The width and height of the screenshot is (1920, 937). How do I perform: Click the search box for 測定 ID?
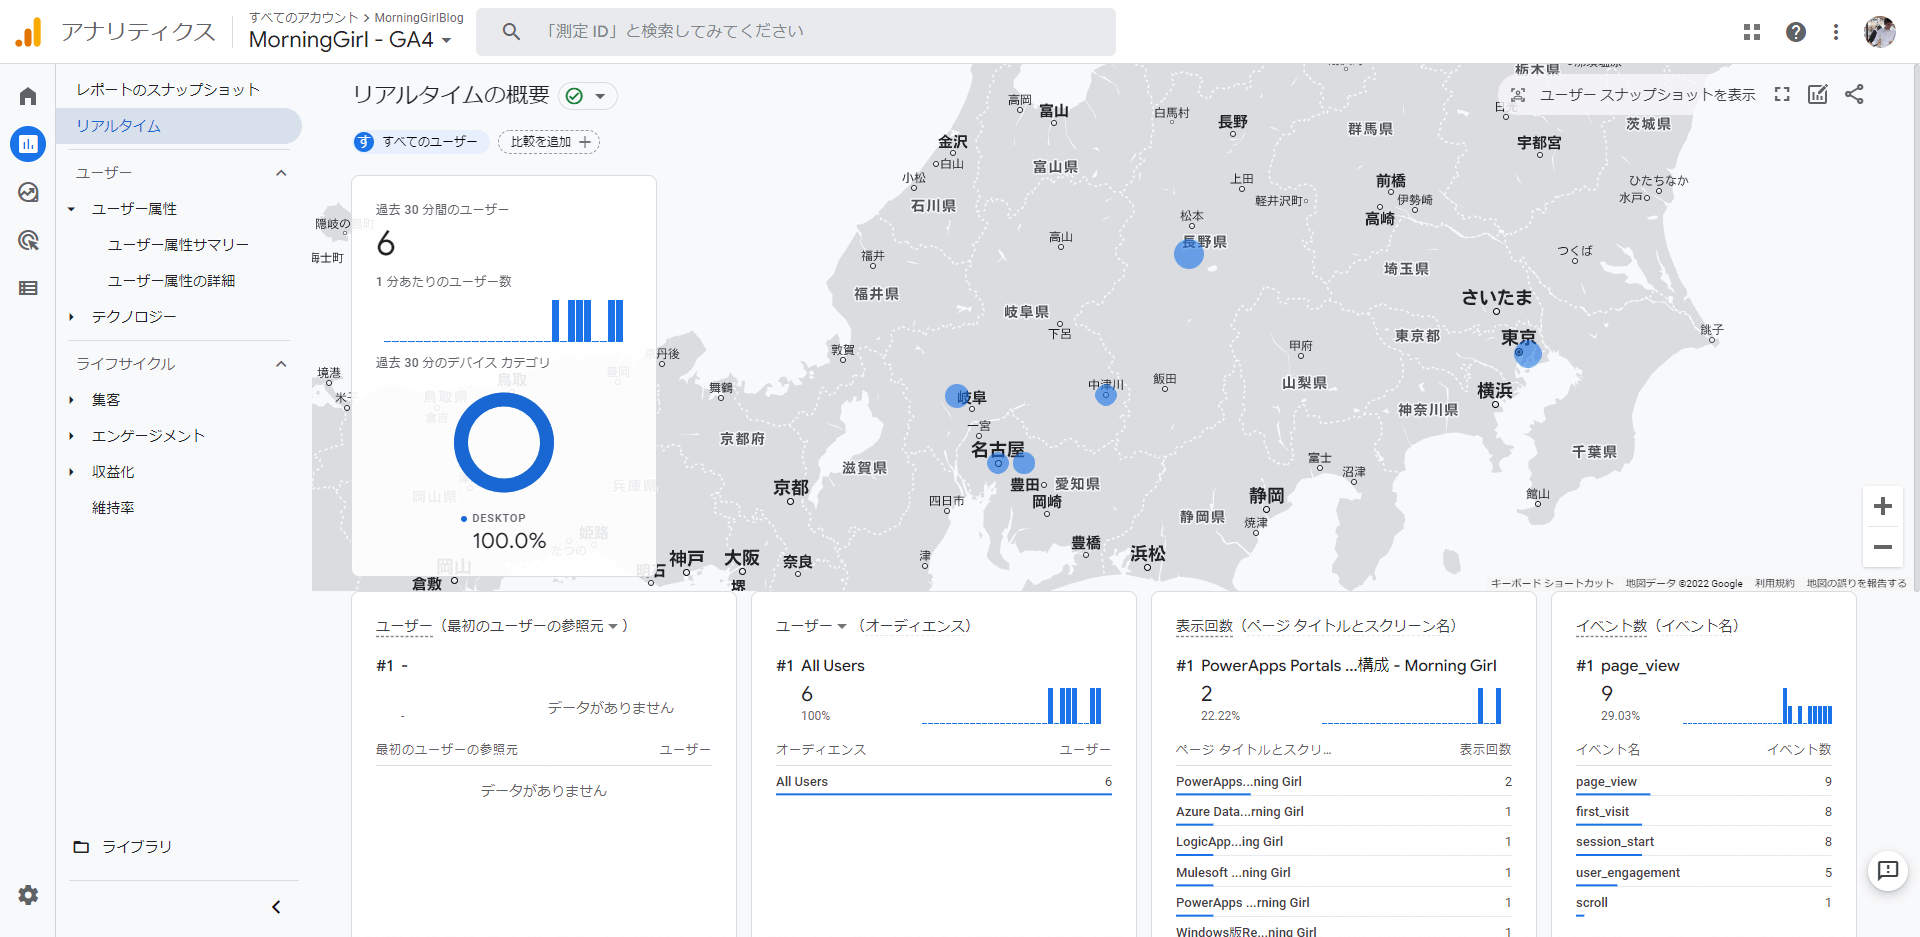point(796,32)
